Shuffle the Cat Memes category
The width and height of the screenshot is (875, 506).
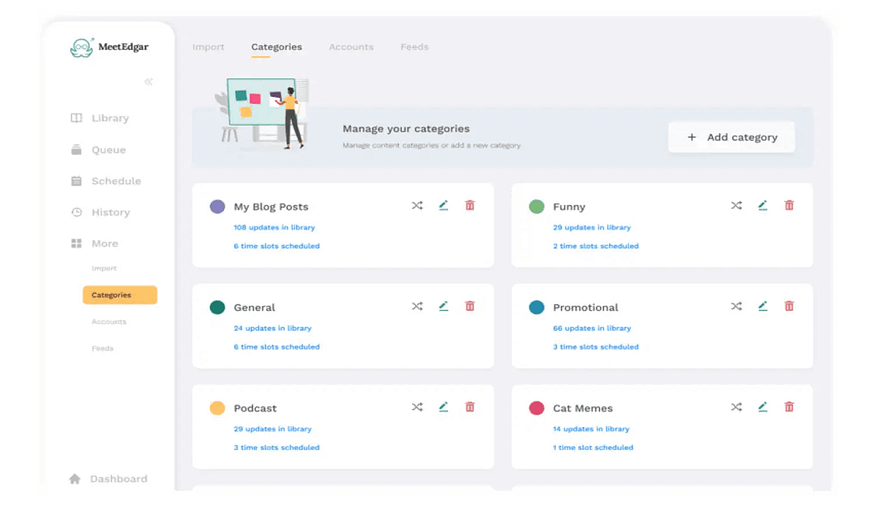pos(736,407)
